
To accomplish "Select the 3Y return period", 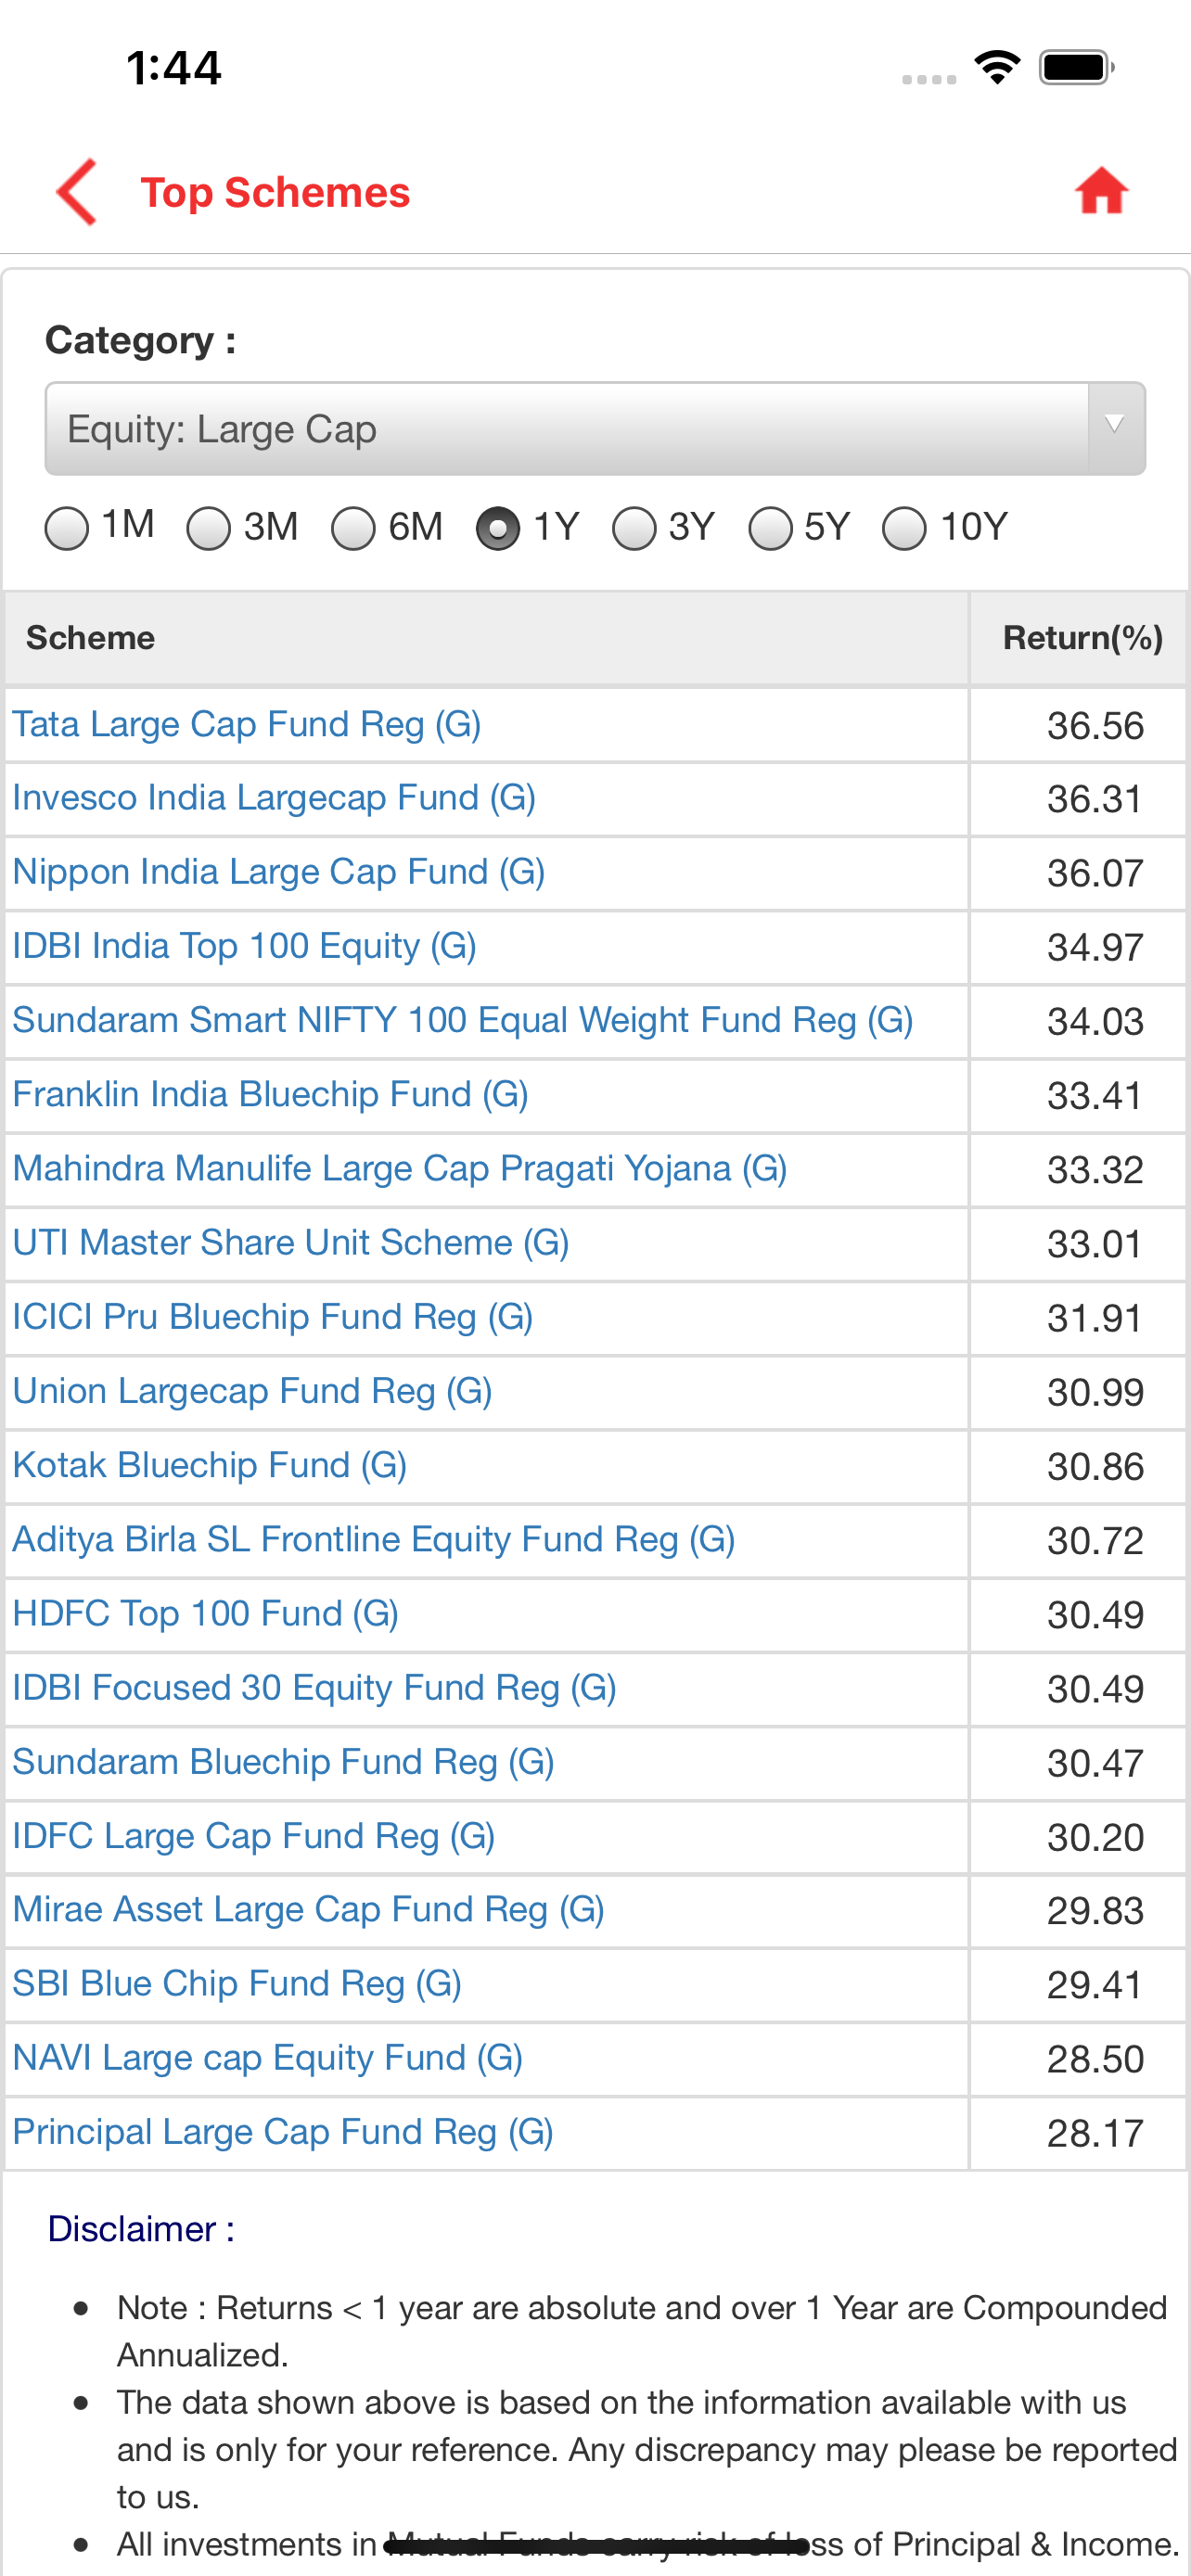I will pos(634,528).
